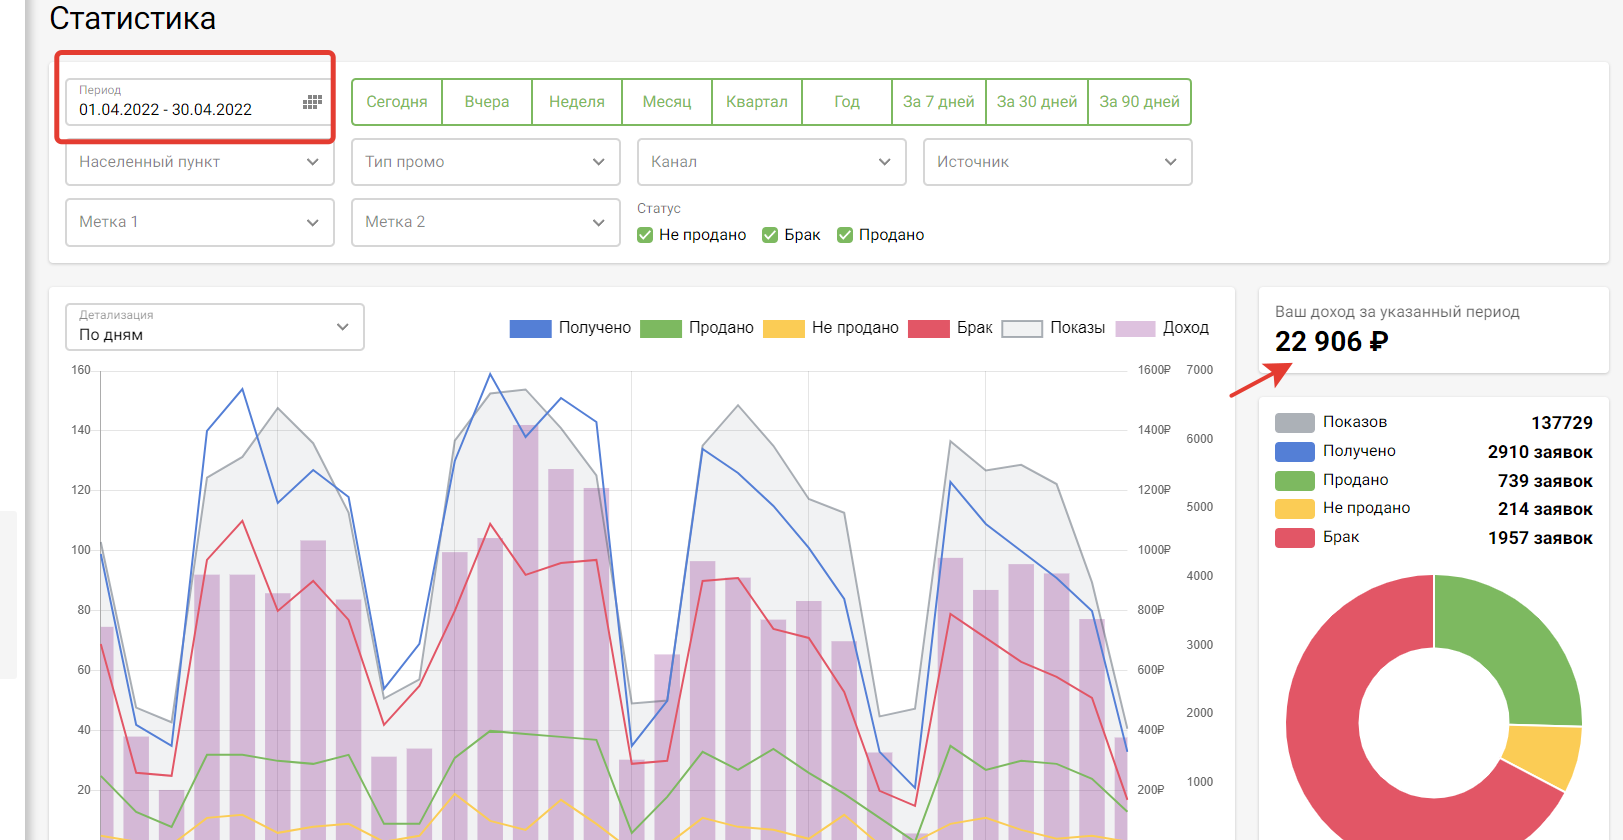Screen dimensions: 1623x840
Task: Toggle the Не продано legend color box
Action: pos(783,329)
